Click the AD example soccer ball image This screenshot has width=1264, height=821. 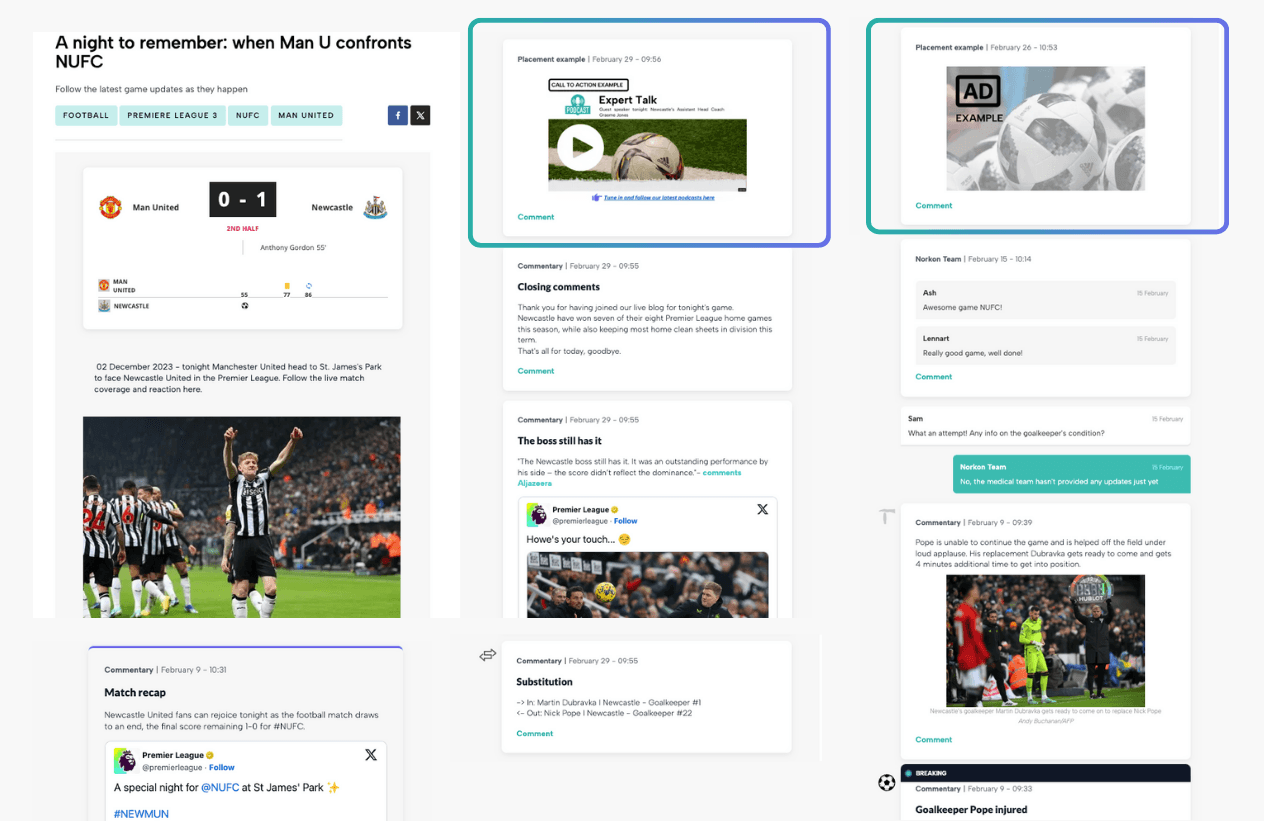coord(1045,128)
